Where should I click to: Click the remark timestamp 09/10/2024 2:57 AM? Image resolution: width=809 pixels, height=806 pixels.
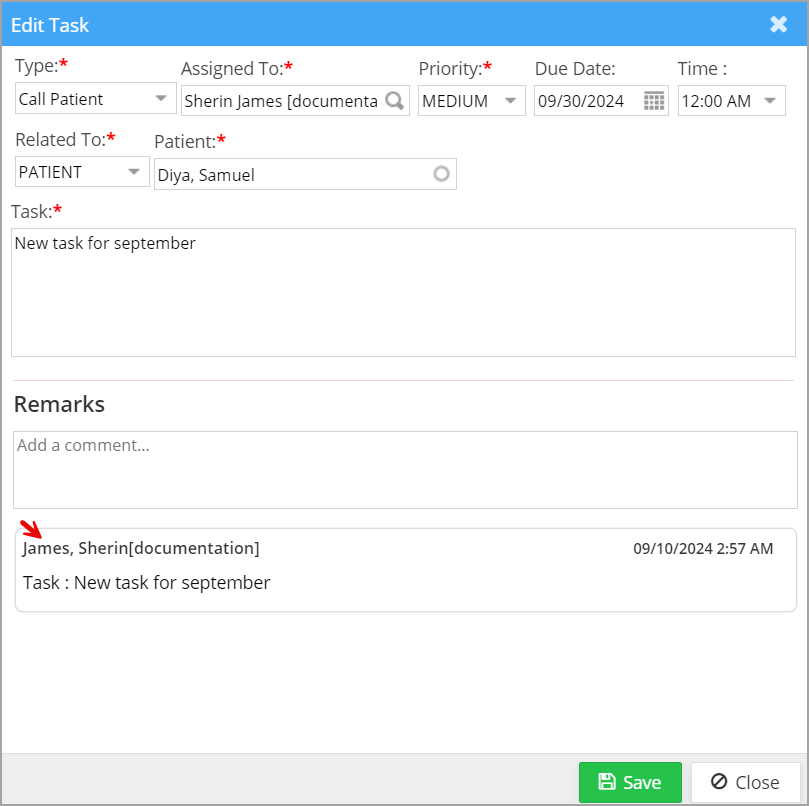(703, 548)
